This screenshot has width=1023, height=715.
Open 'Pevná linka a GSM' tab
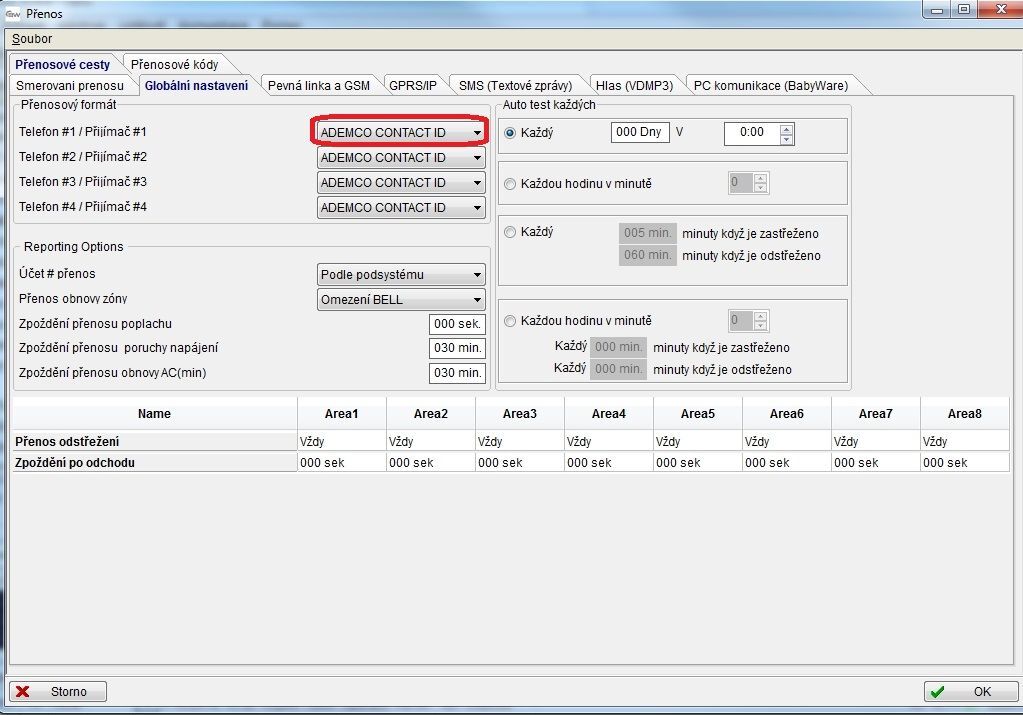(319, 86)
